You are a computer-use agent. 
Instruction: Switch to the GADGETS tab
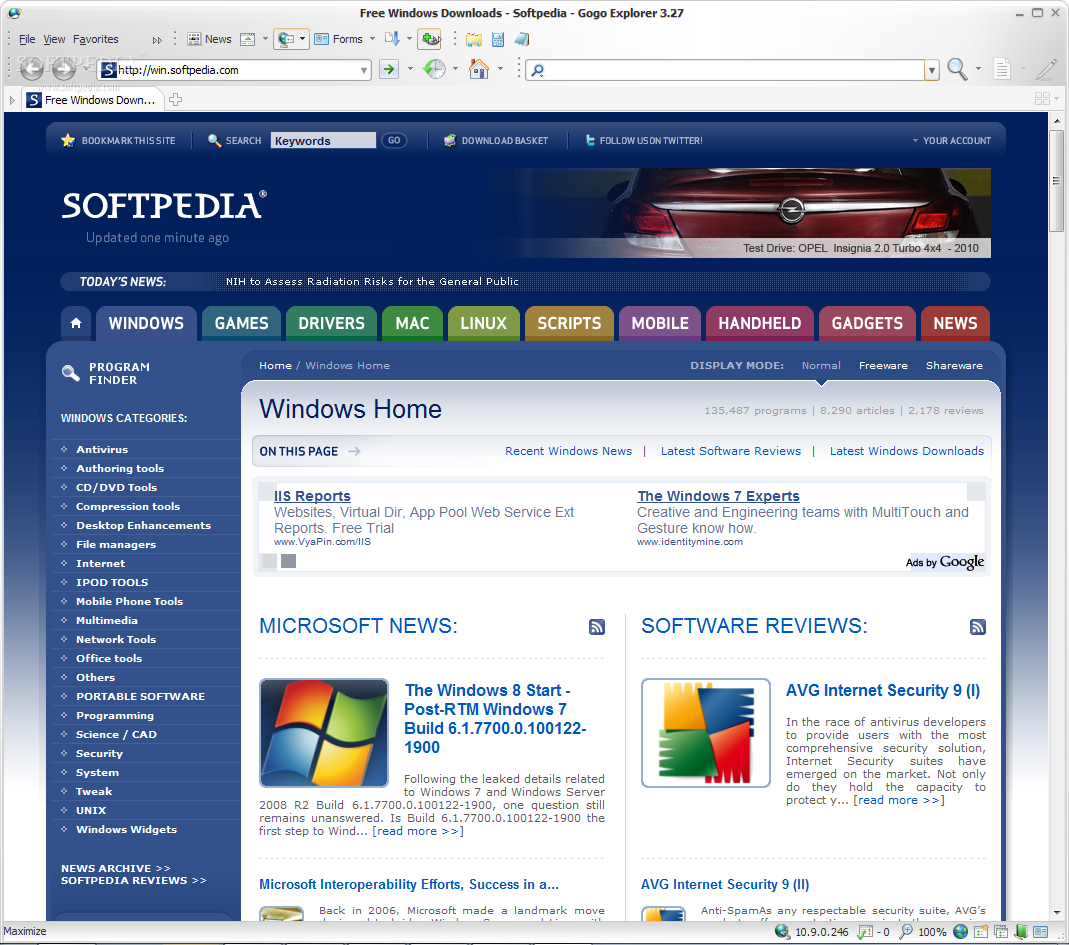pyautogui.click(x=867, y=323)
